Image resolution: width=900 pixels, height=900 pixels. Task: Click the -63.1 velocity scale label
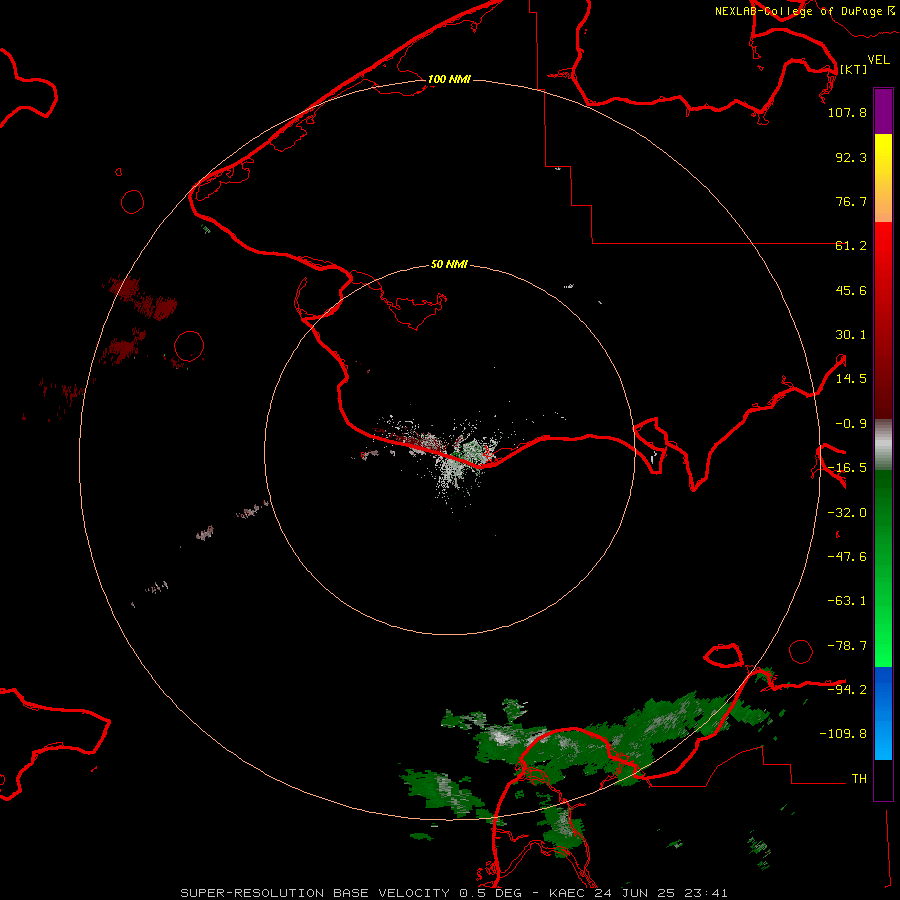(x=847, y=601)
